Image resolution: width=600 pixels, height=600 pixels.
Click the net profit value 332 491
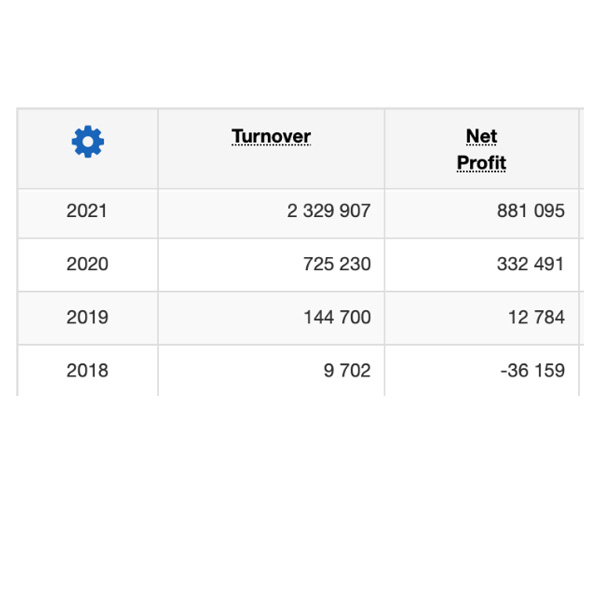coord(530,264)
